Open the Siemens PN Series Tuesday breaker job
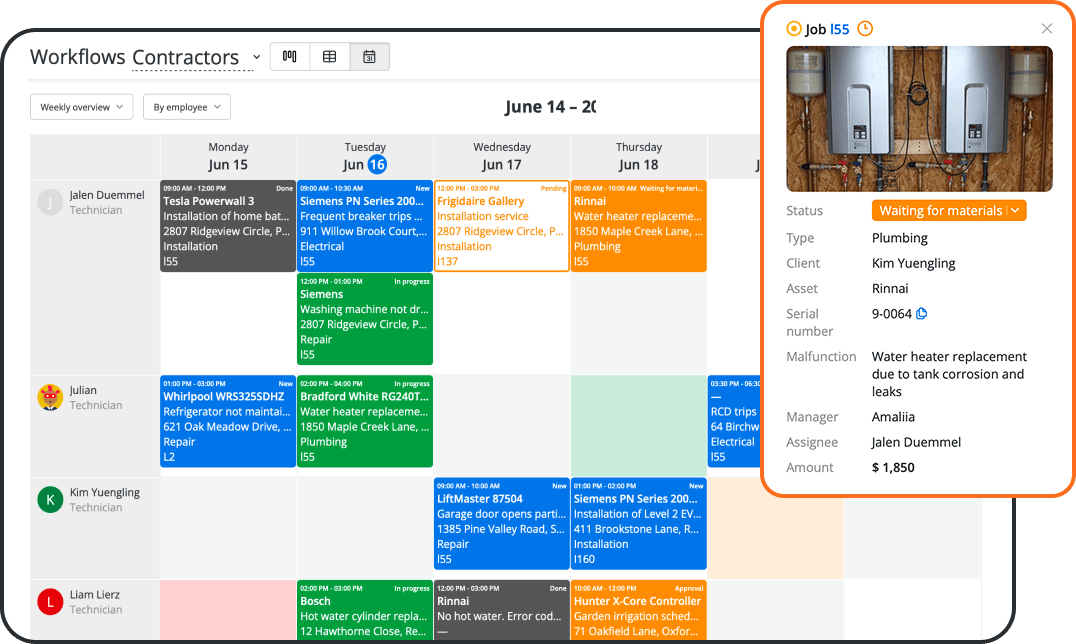This screenshot has height=644, width=1076. point(364,226)
